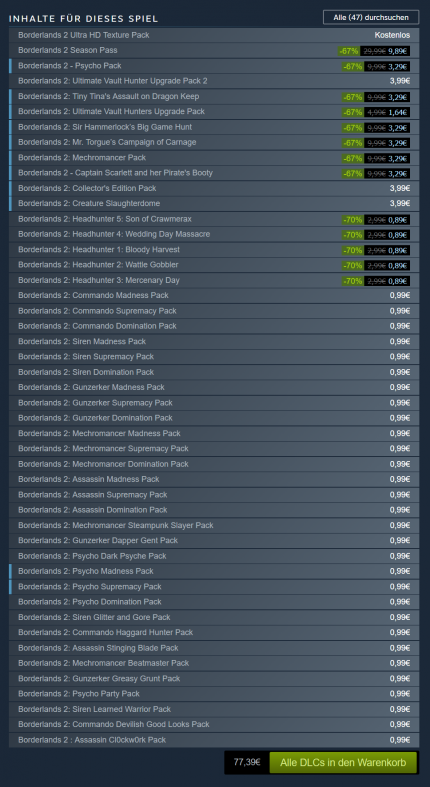The width and height of the screenshot is (430, 787).
Task: Open Psycho Madness Pack row
Action: [214, 571]
